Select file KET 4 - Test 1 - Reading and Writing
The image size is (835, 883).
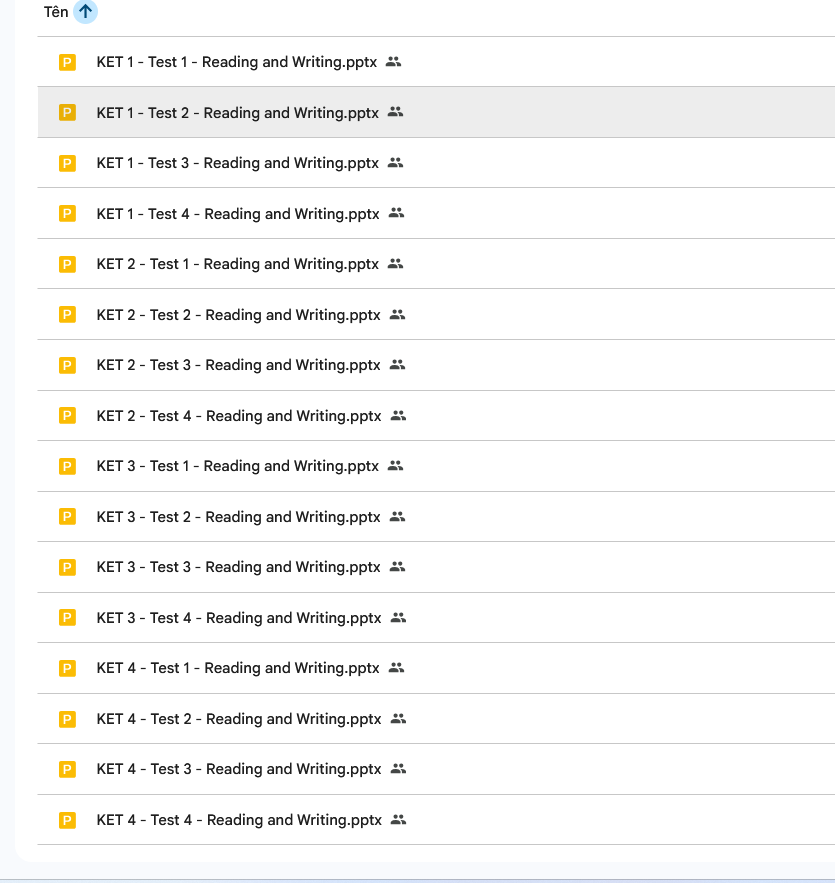coord(238,668)
